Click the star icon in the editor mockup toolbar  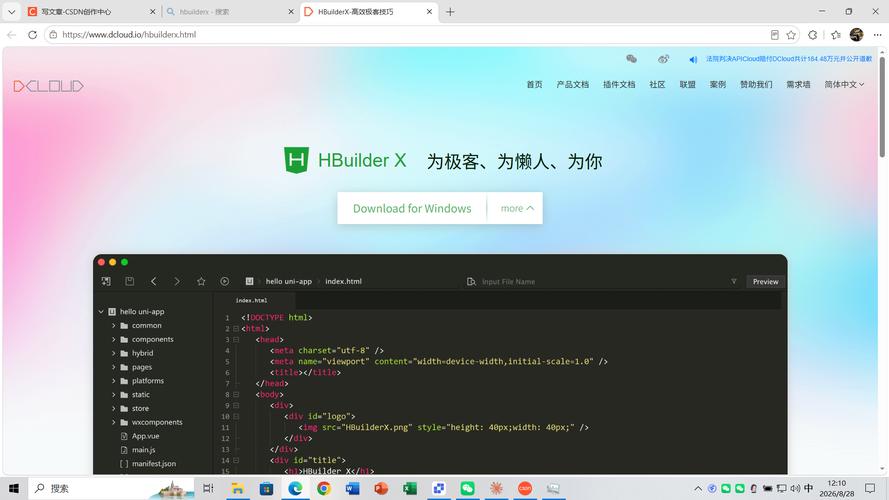point(201,281)
